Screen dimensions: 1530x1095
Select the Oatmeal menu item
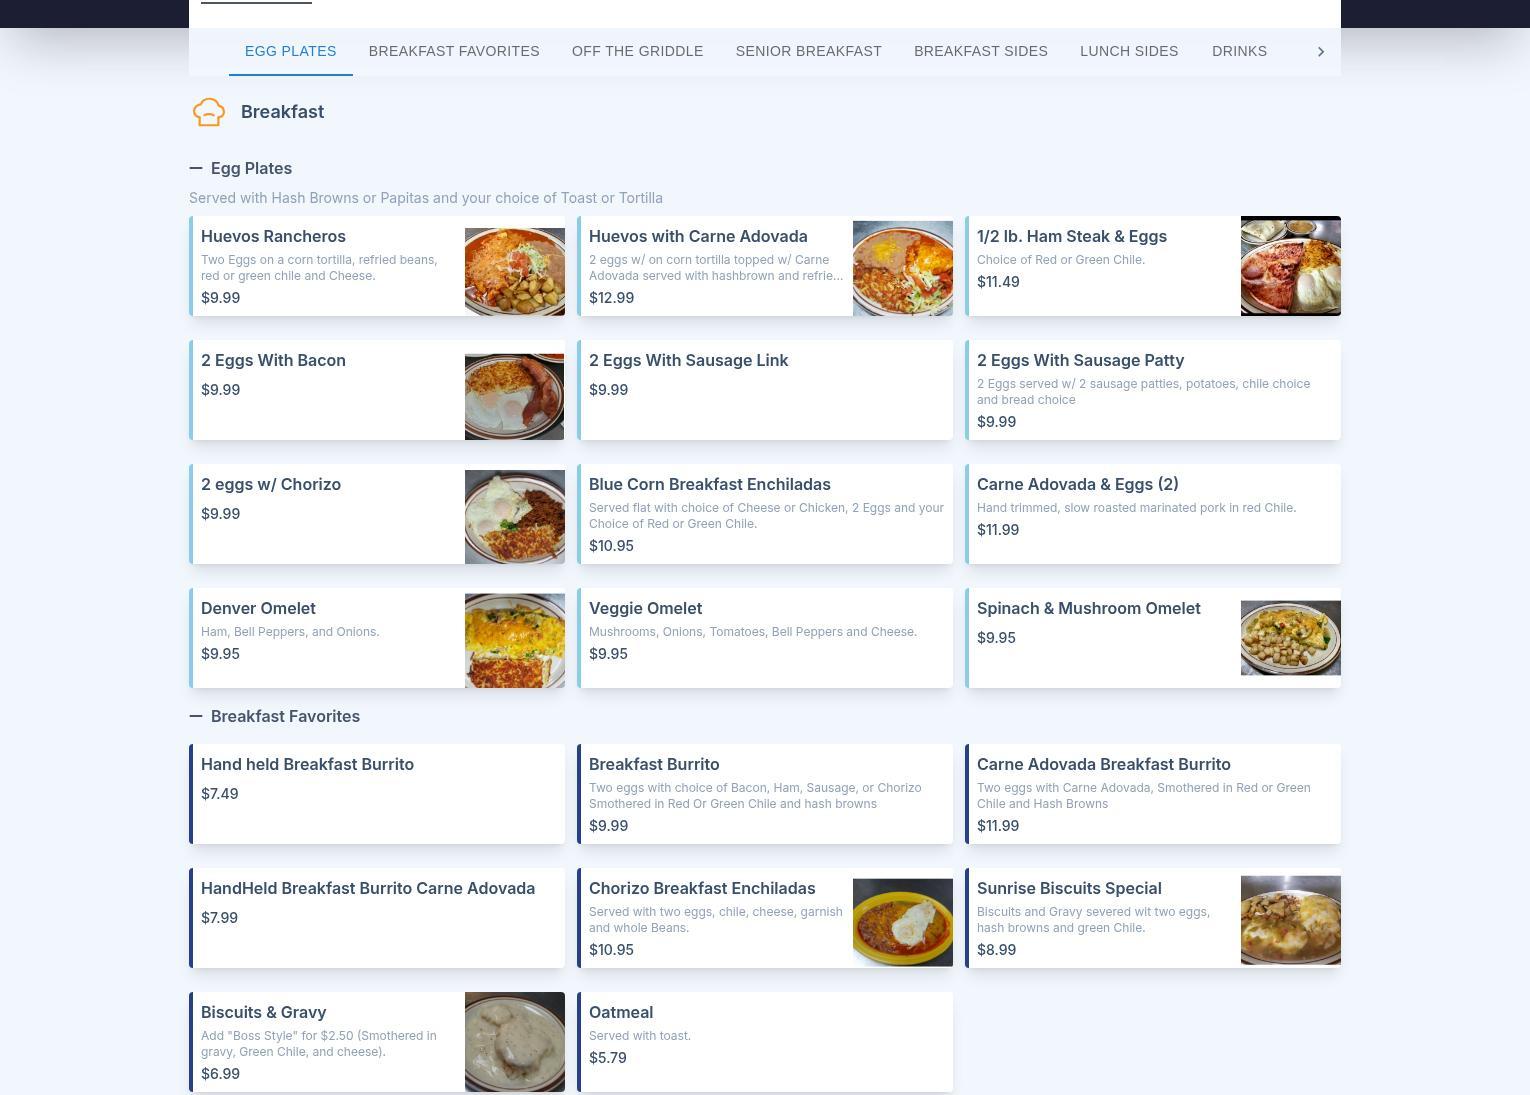coord(765,1041)
